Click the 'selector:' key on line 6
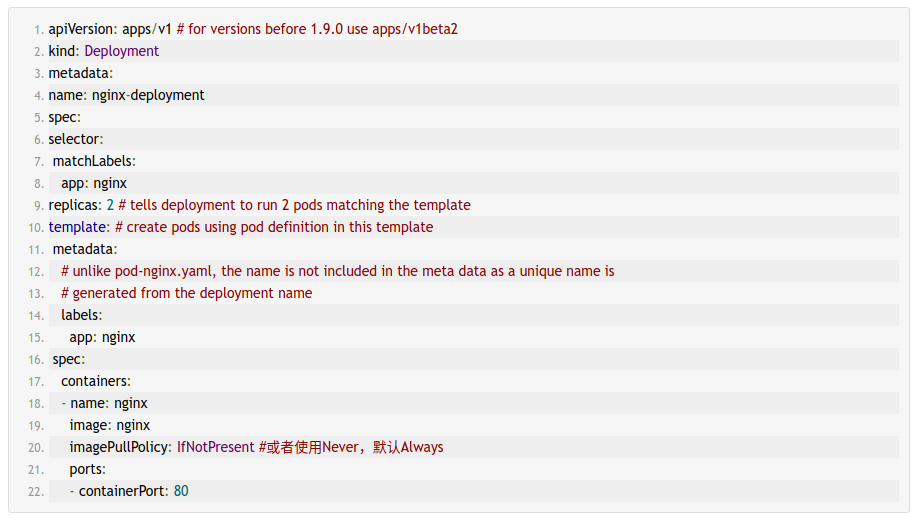The image size is (919, 520). point(76,139)
